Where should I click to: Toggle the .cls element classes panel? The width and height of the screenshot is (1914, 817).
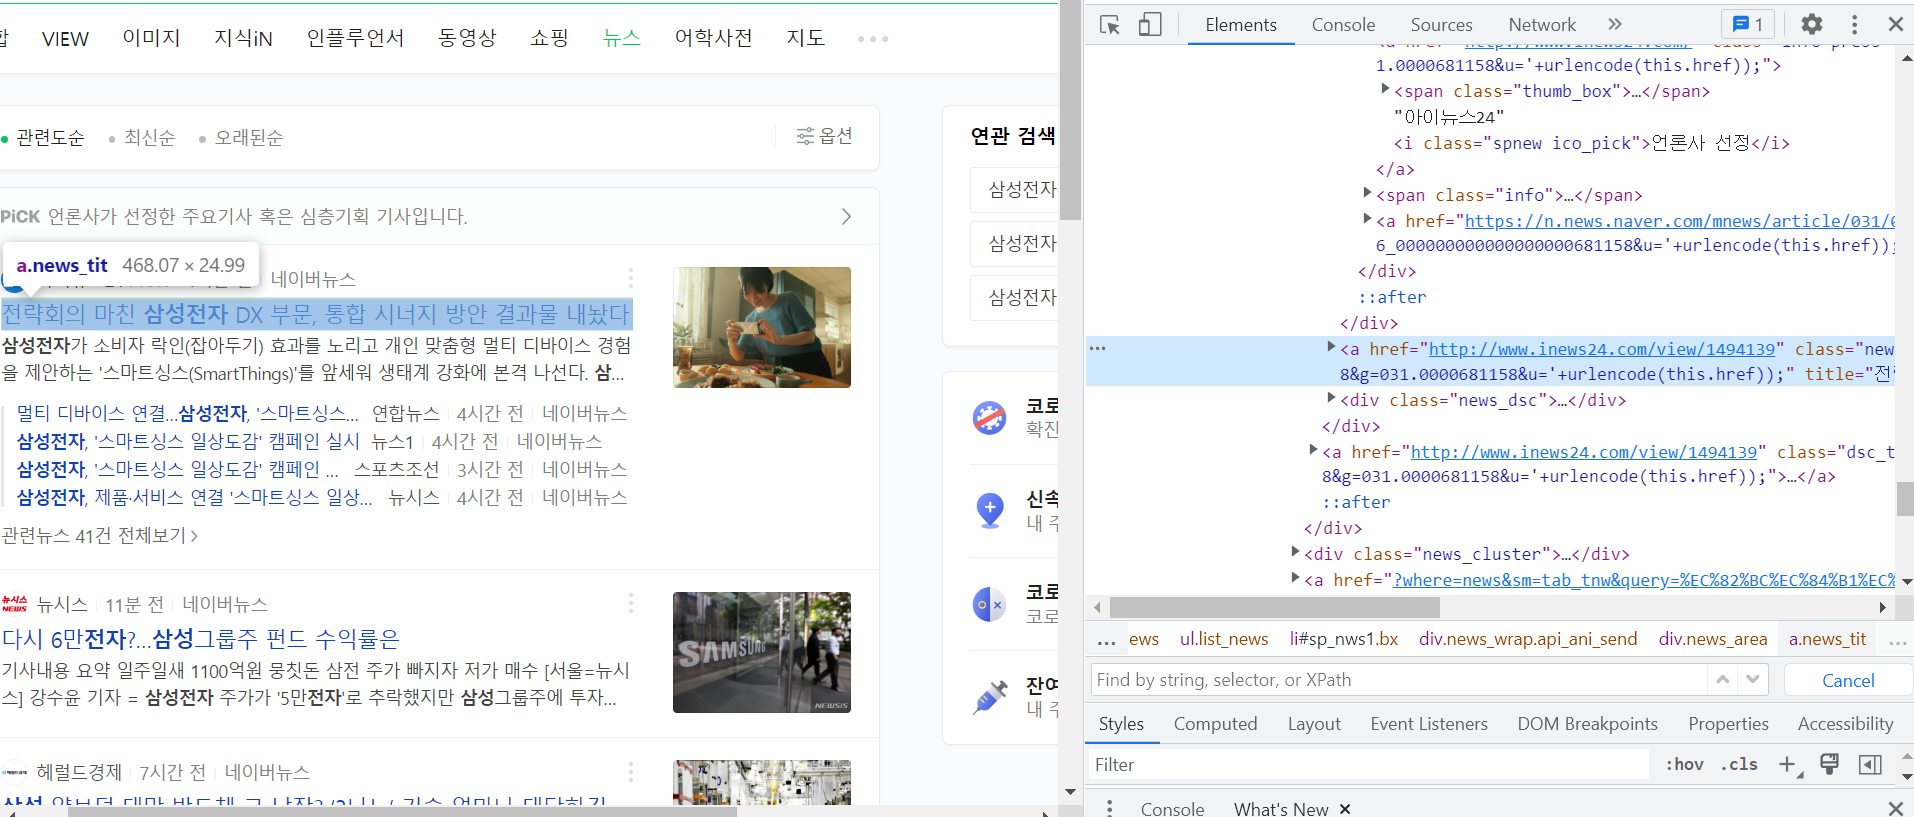tap(1739, 764)
